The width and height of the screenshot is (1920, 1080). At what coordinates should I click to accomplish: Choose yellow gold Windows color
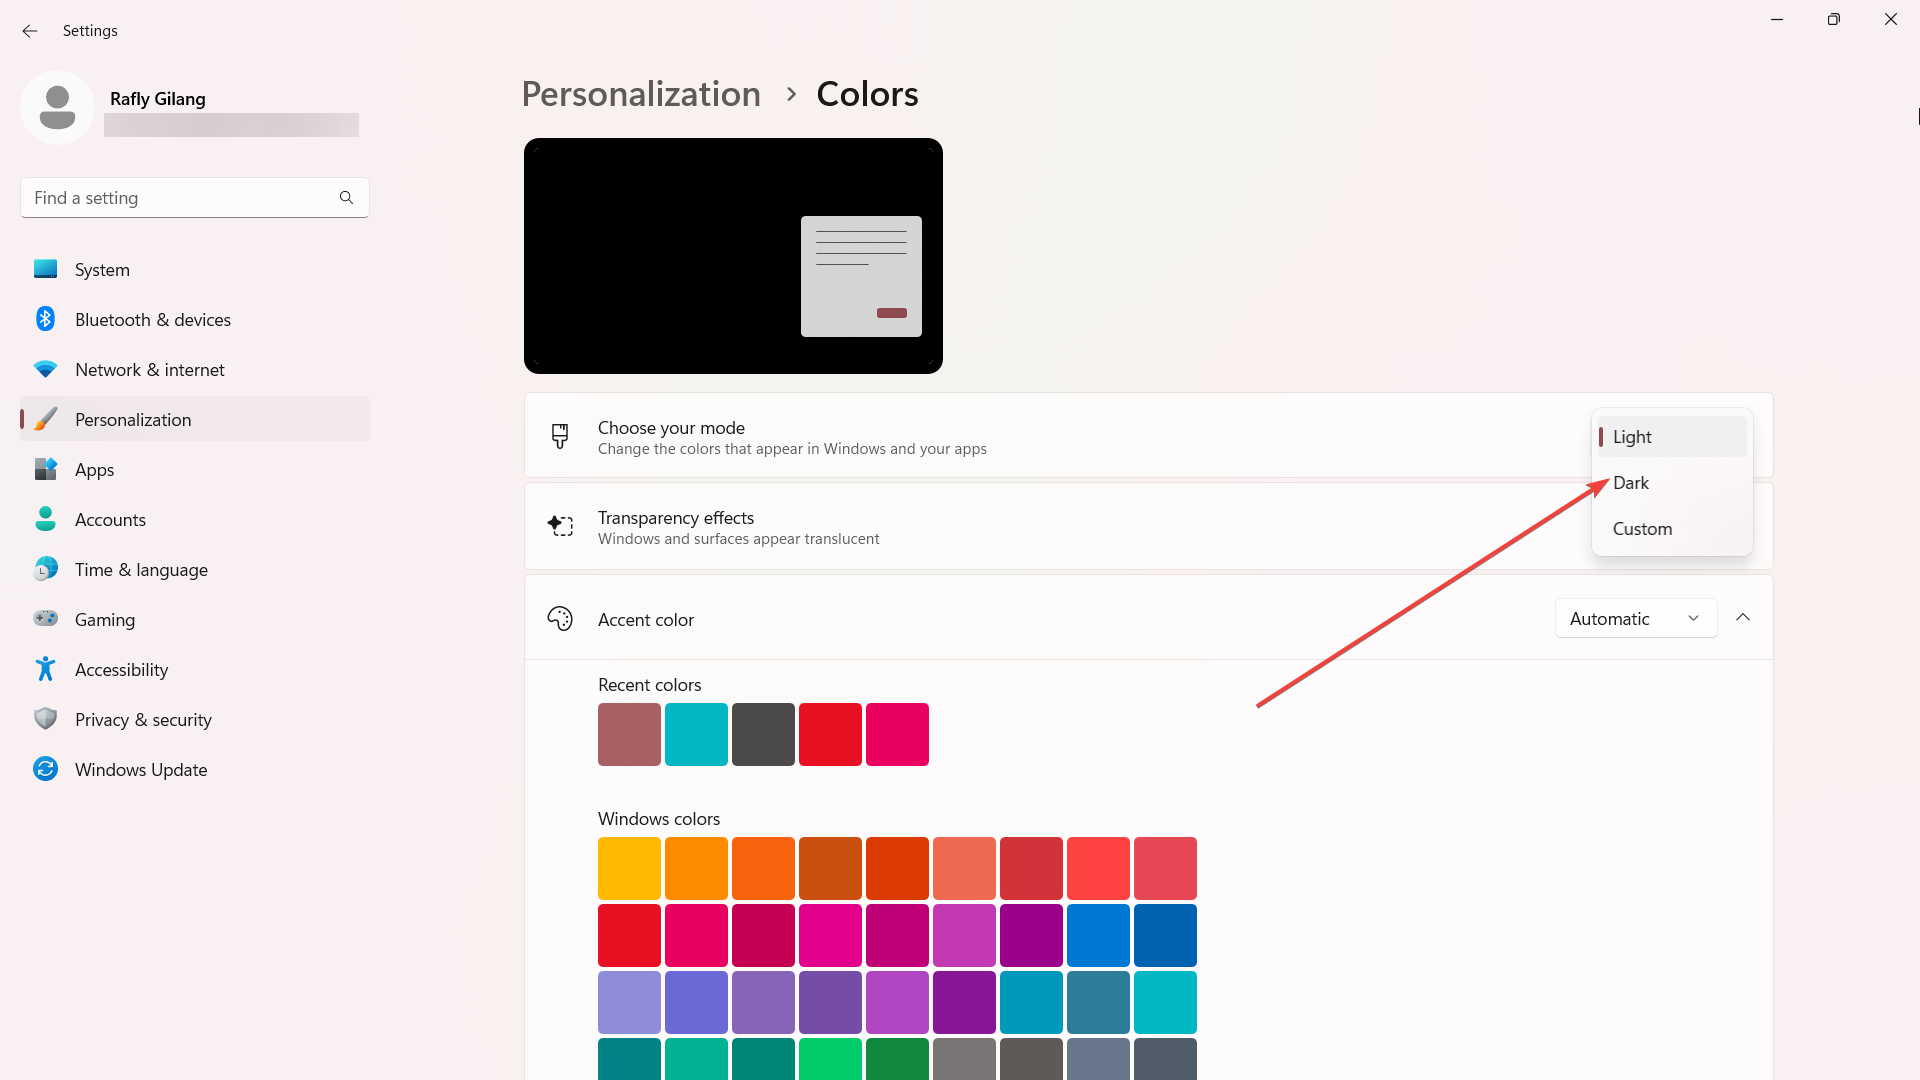pos(629,868)
